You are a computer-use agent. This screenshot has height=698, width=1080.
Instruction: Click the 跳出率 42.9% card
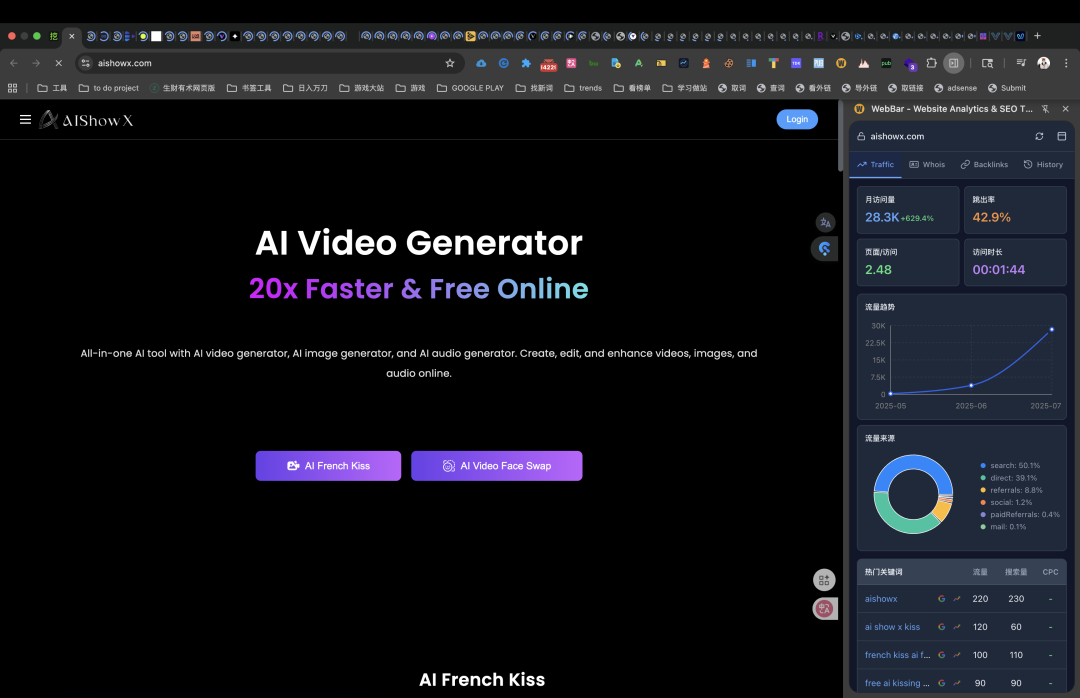[x=1015, y=209]
